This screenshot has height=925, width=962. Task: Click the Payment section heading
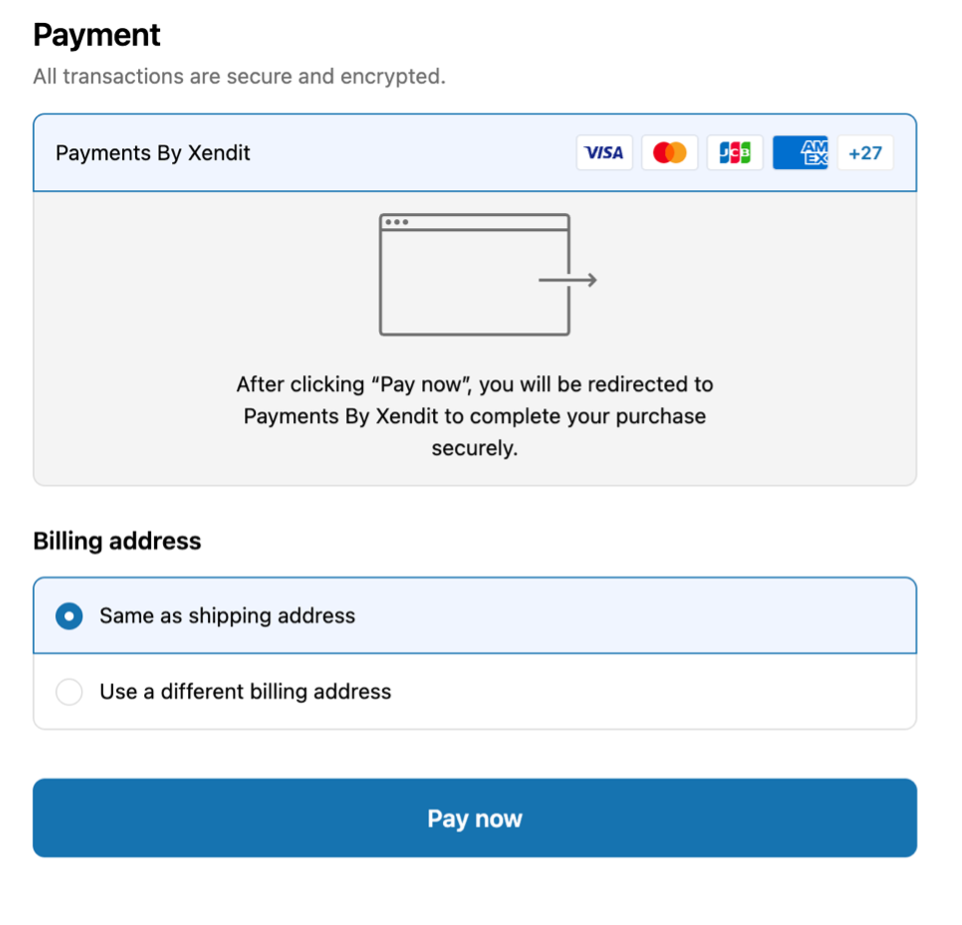coord(97,35)
